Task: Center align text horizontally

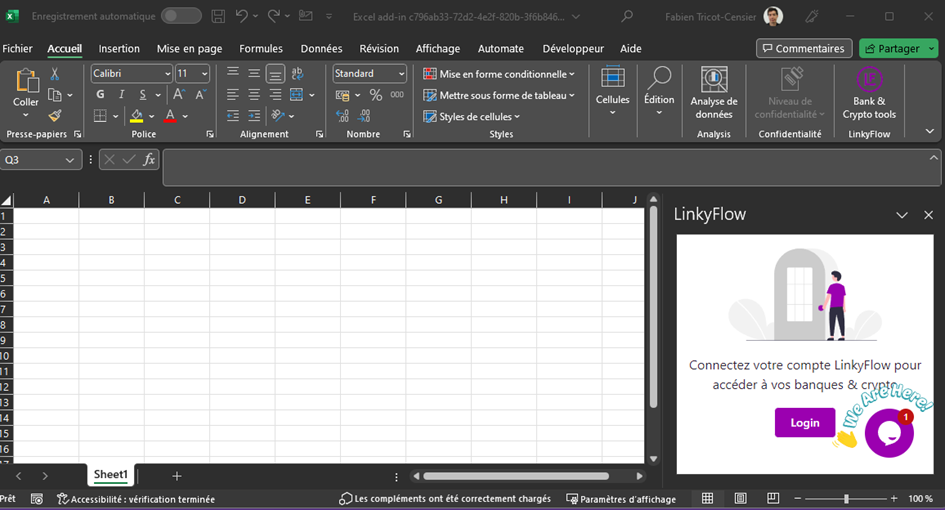Action: point(254,95)
